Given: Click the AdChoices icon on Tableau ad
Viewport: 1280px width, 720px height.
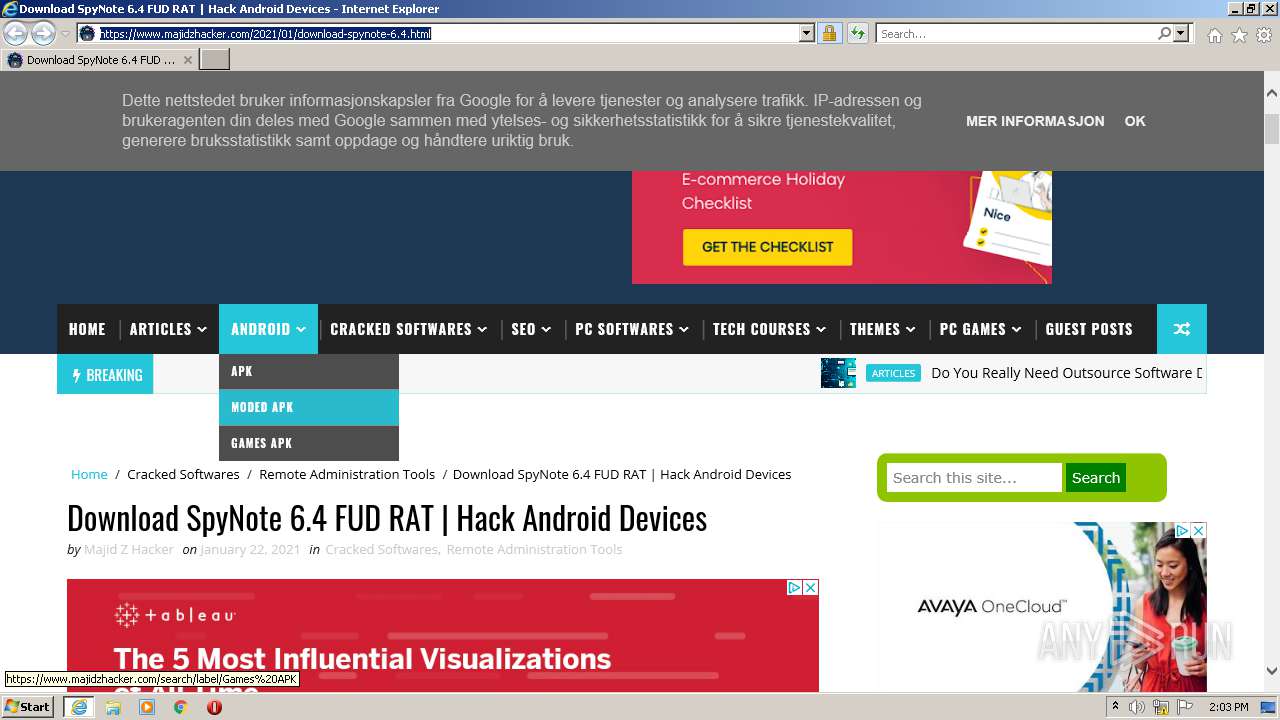Looking at the screenshot, I should click(795, 587).
